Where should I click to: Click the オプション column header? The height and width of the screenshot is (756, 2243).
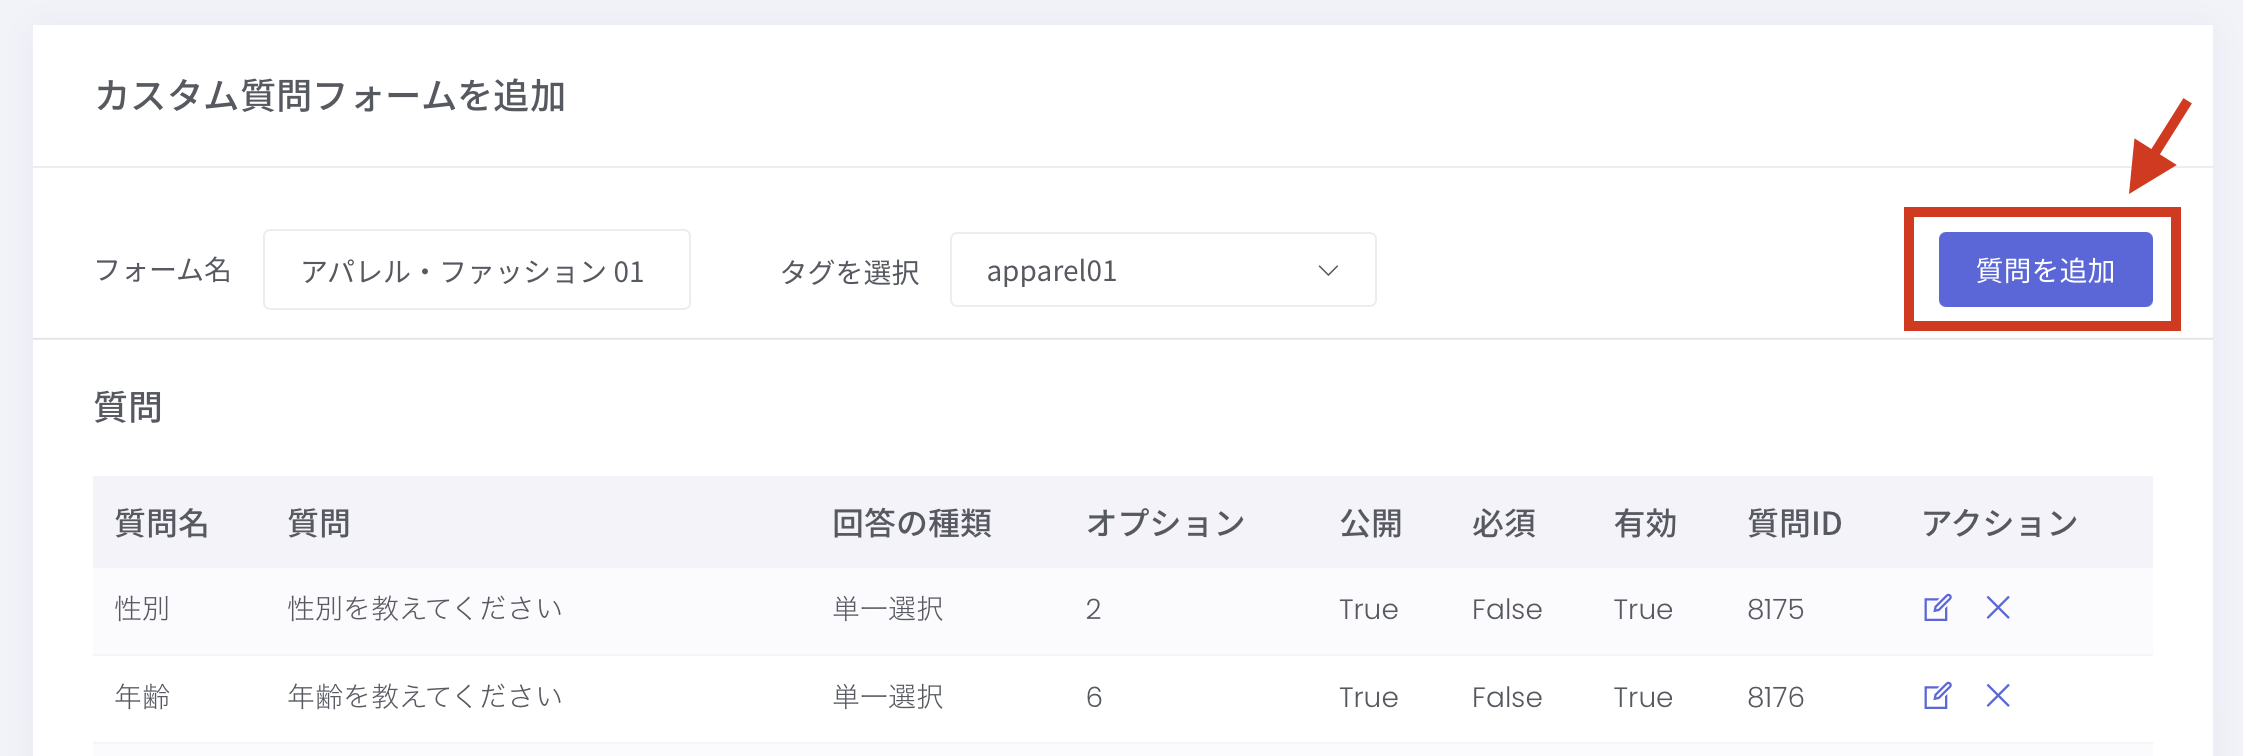[x=1166, y=523]
